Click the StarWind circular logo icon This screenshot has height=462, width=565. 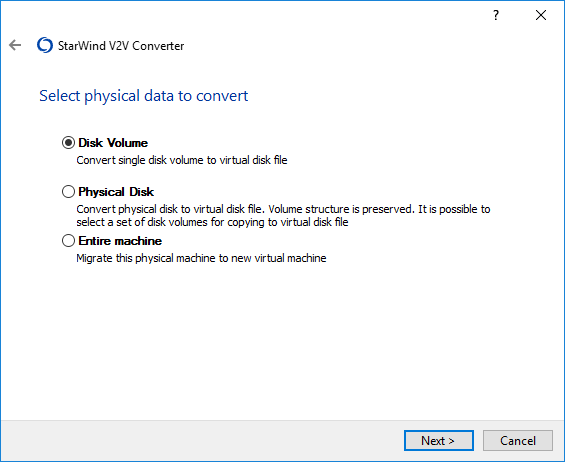click(x=45, y=45)
